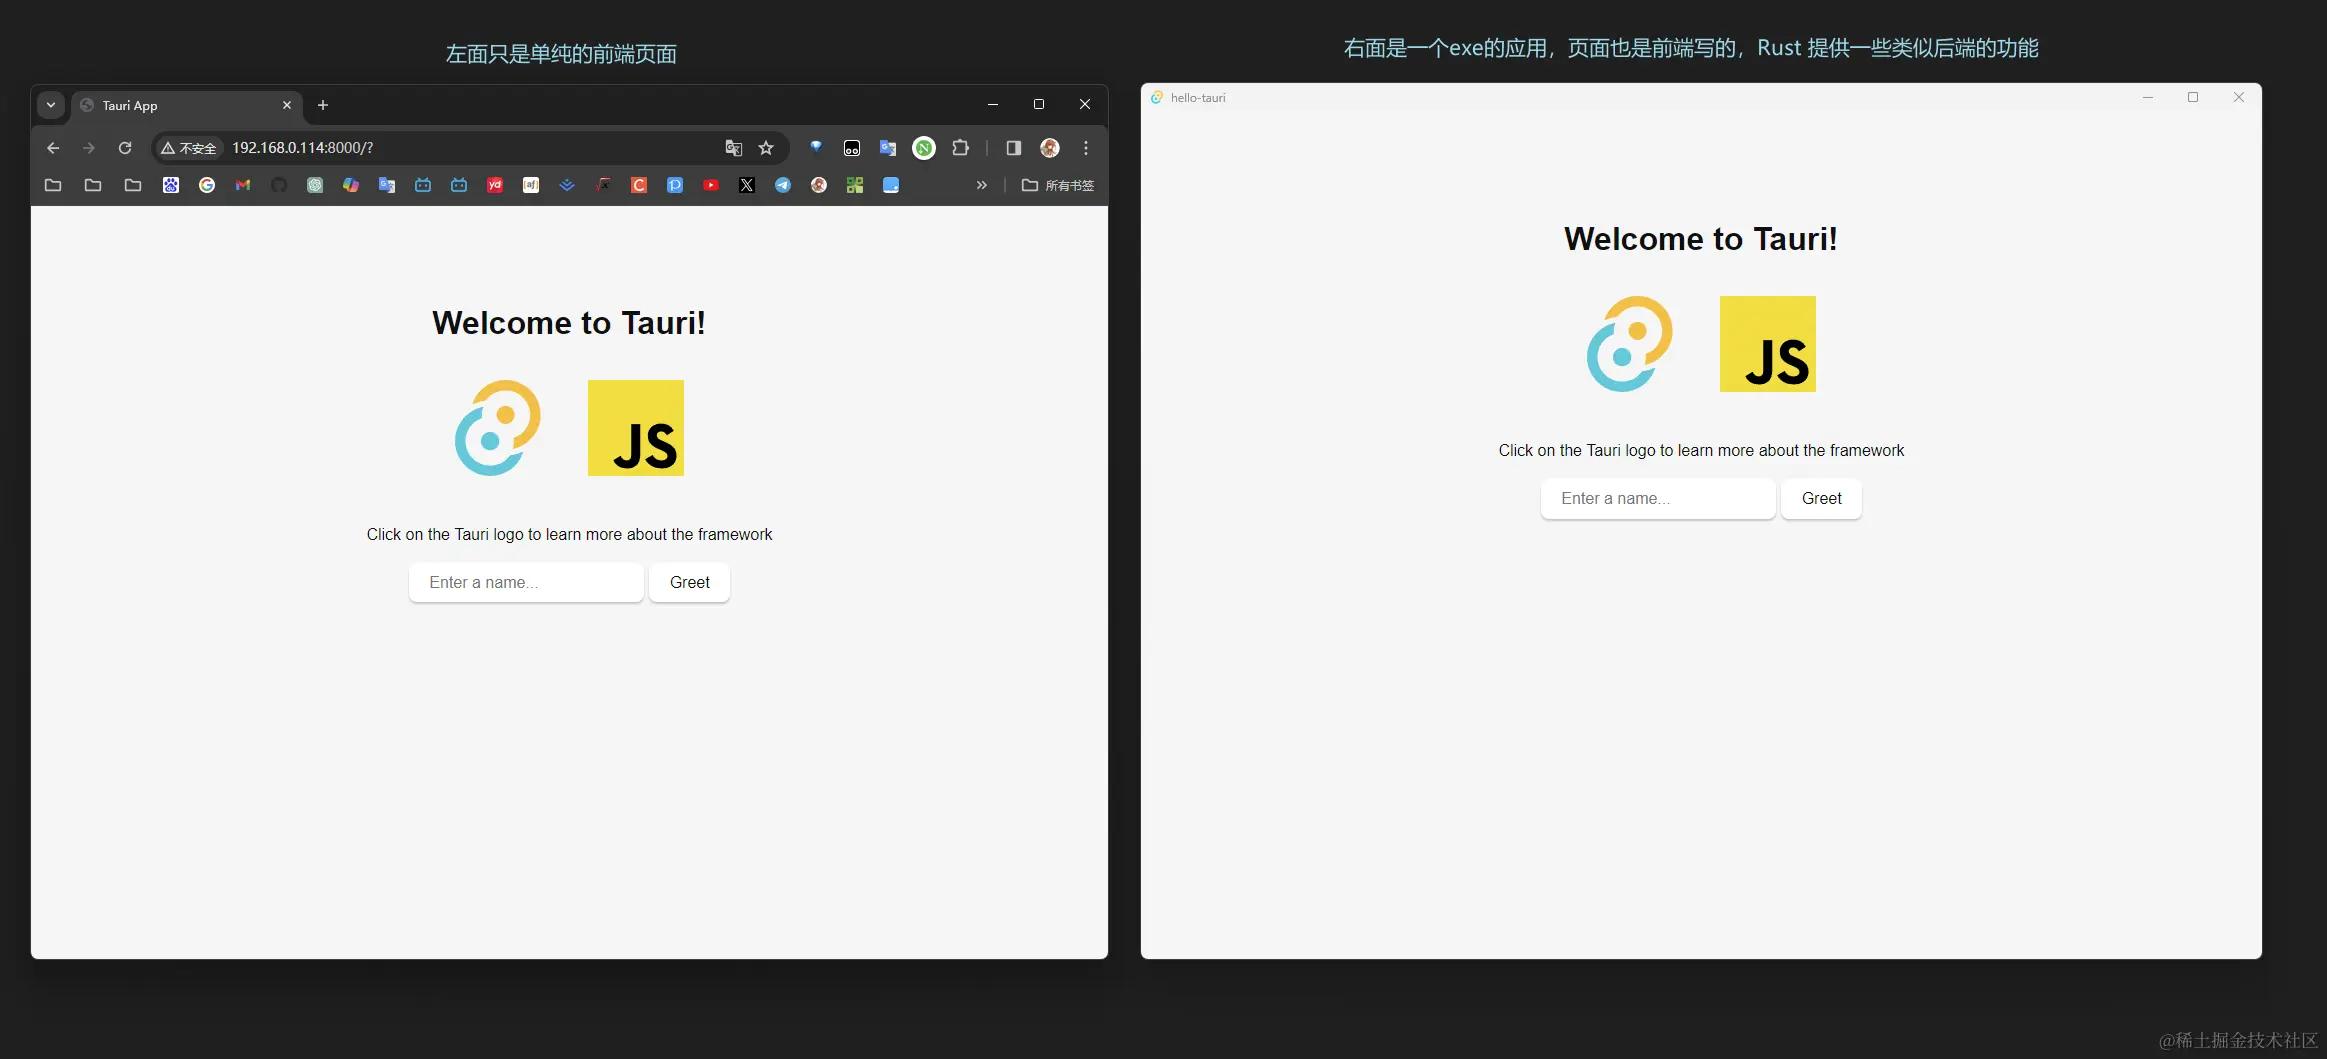This screenshot has width=2327, height=1059.
Task: Open the Baidu bookmark
Action: tap(171, 185)
